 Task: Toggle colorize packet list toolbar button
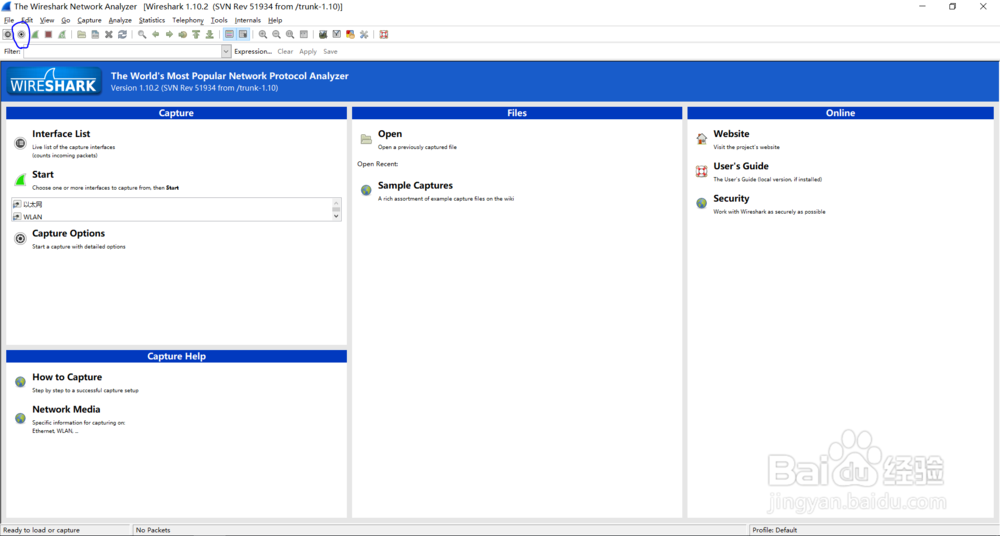[x=230, y=34]
